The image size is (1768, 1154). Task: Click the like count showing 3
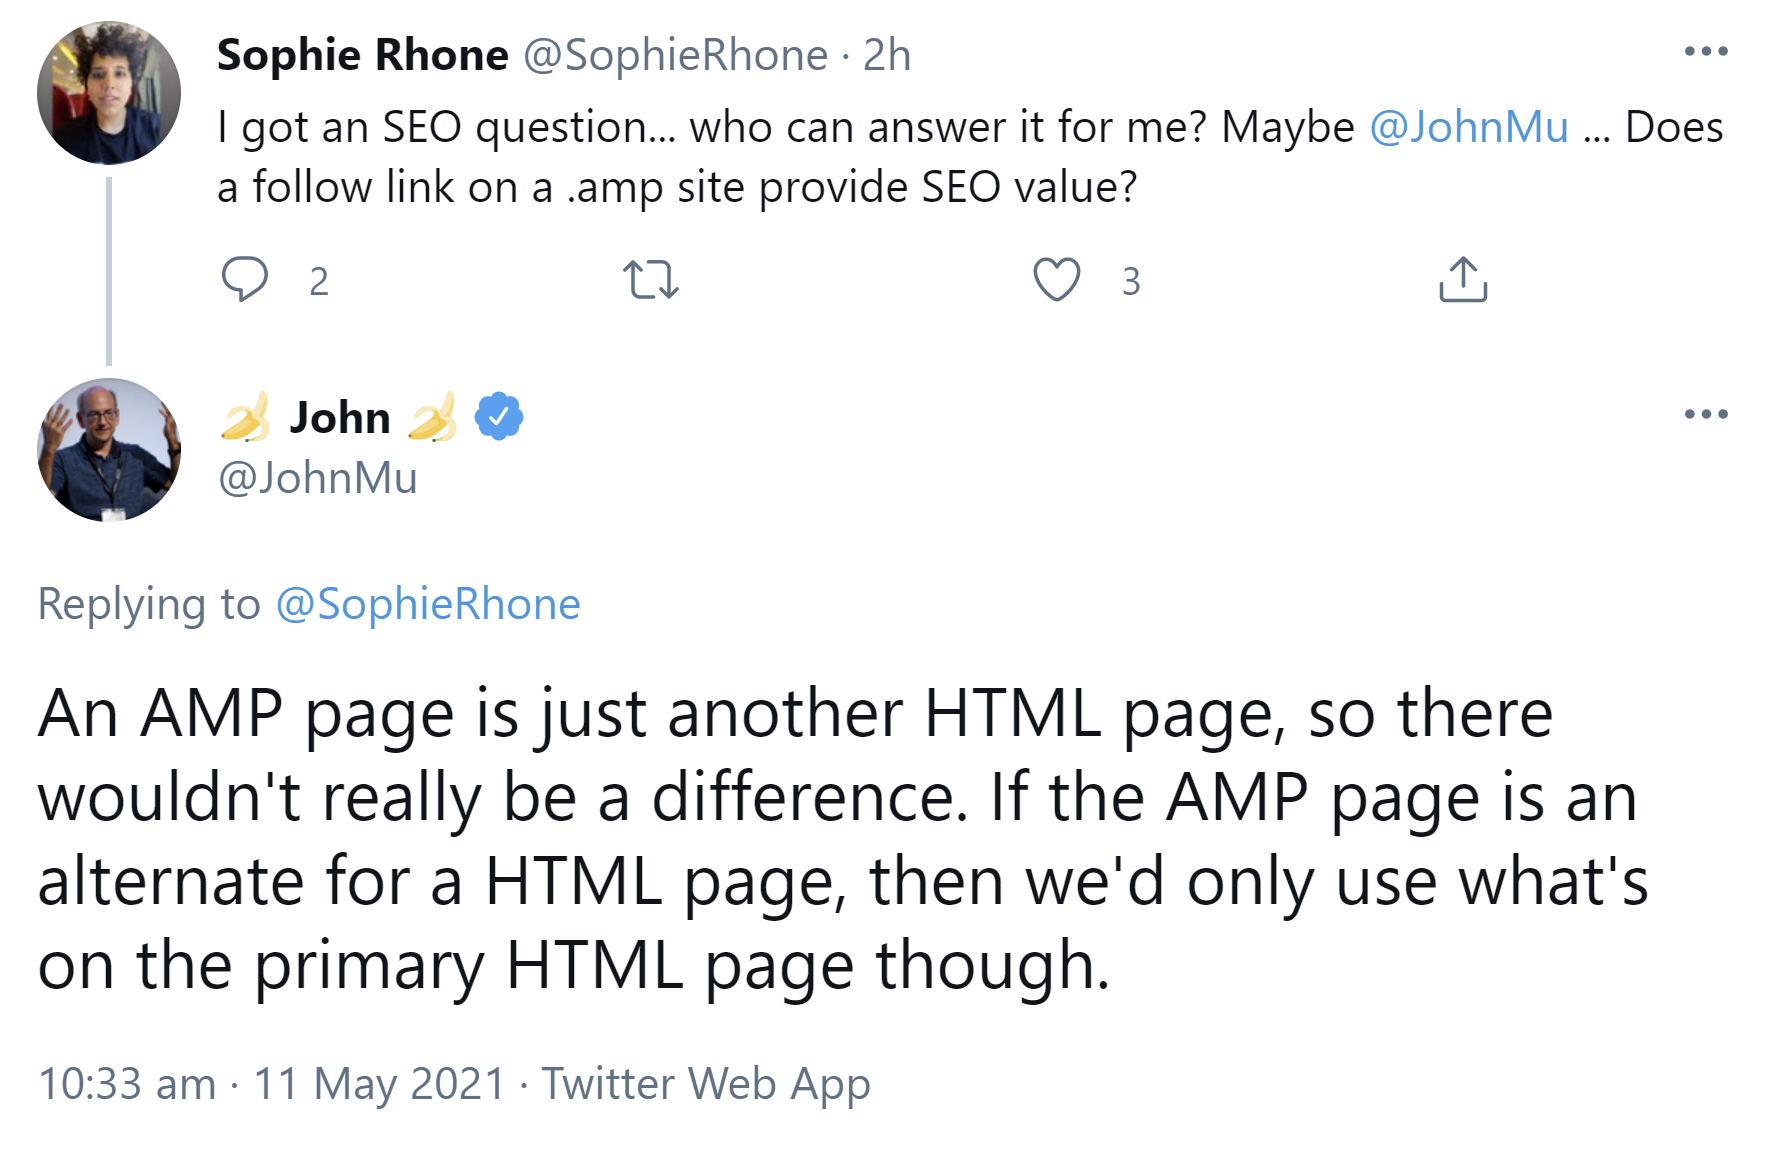pos(1129,283)
